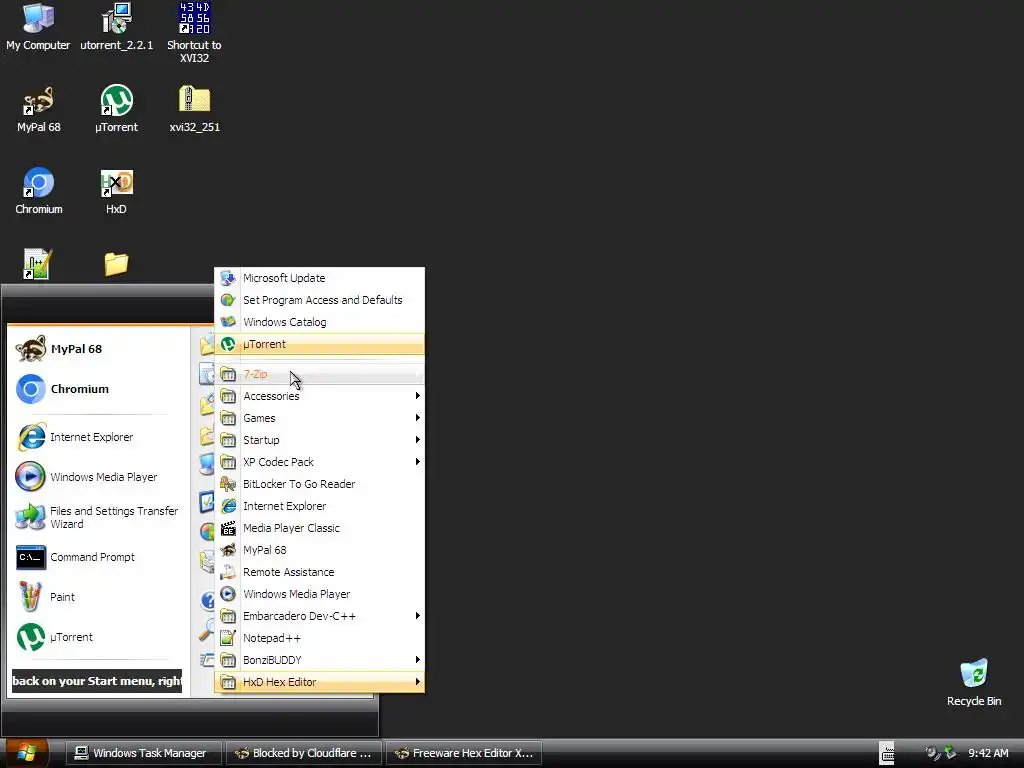Open the My Computer desktop icon

click(38, 27)
